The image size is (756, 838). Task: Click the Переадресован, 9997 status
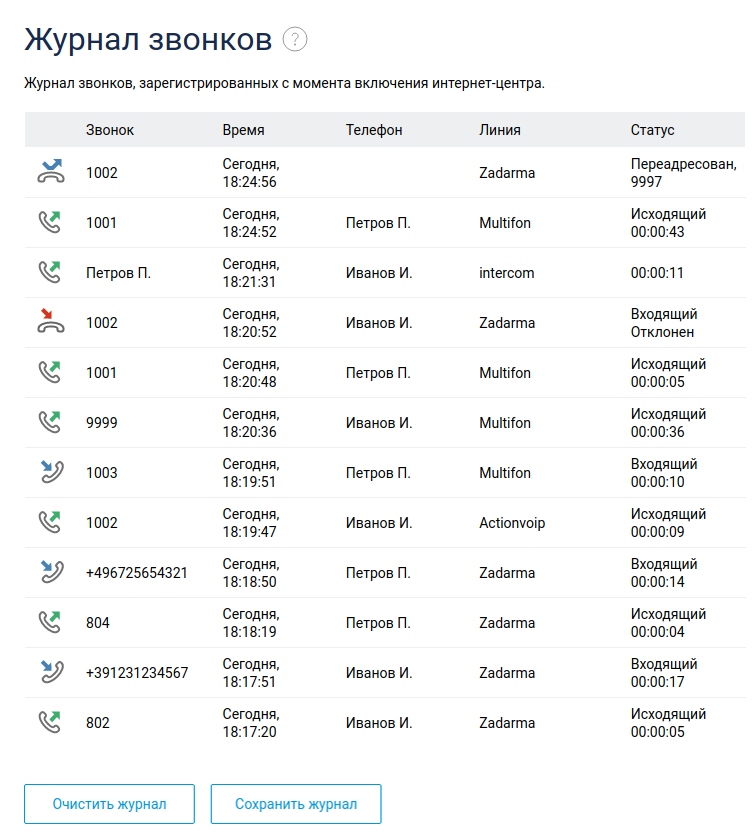point(684,172)
